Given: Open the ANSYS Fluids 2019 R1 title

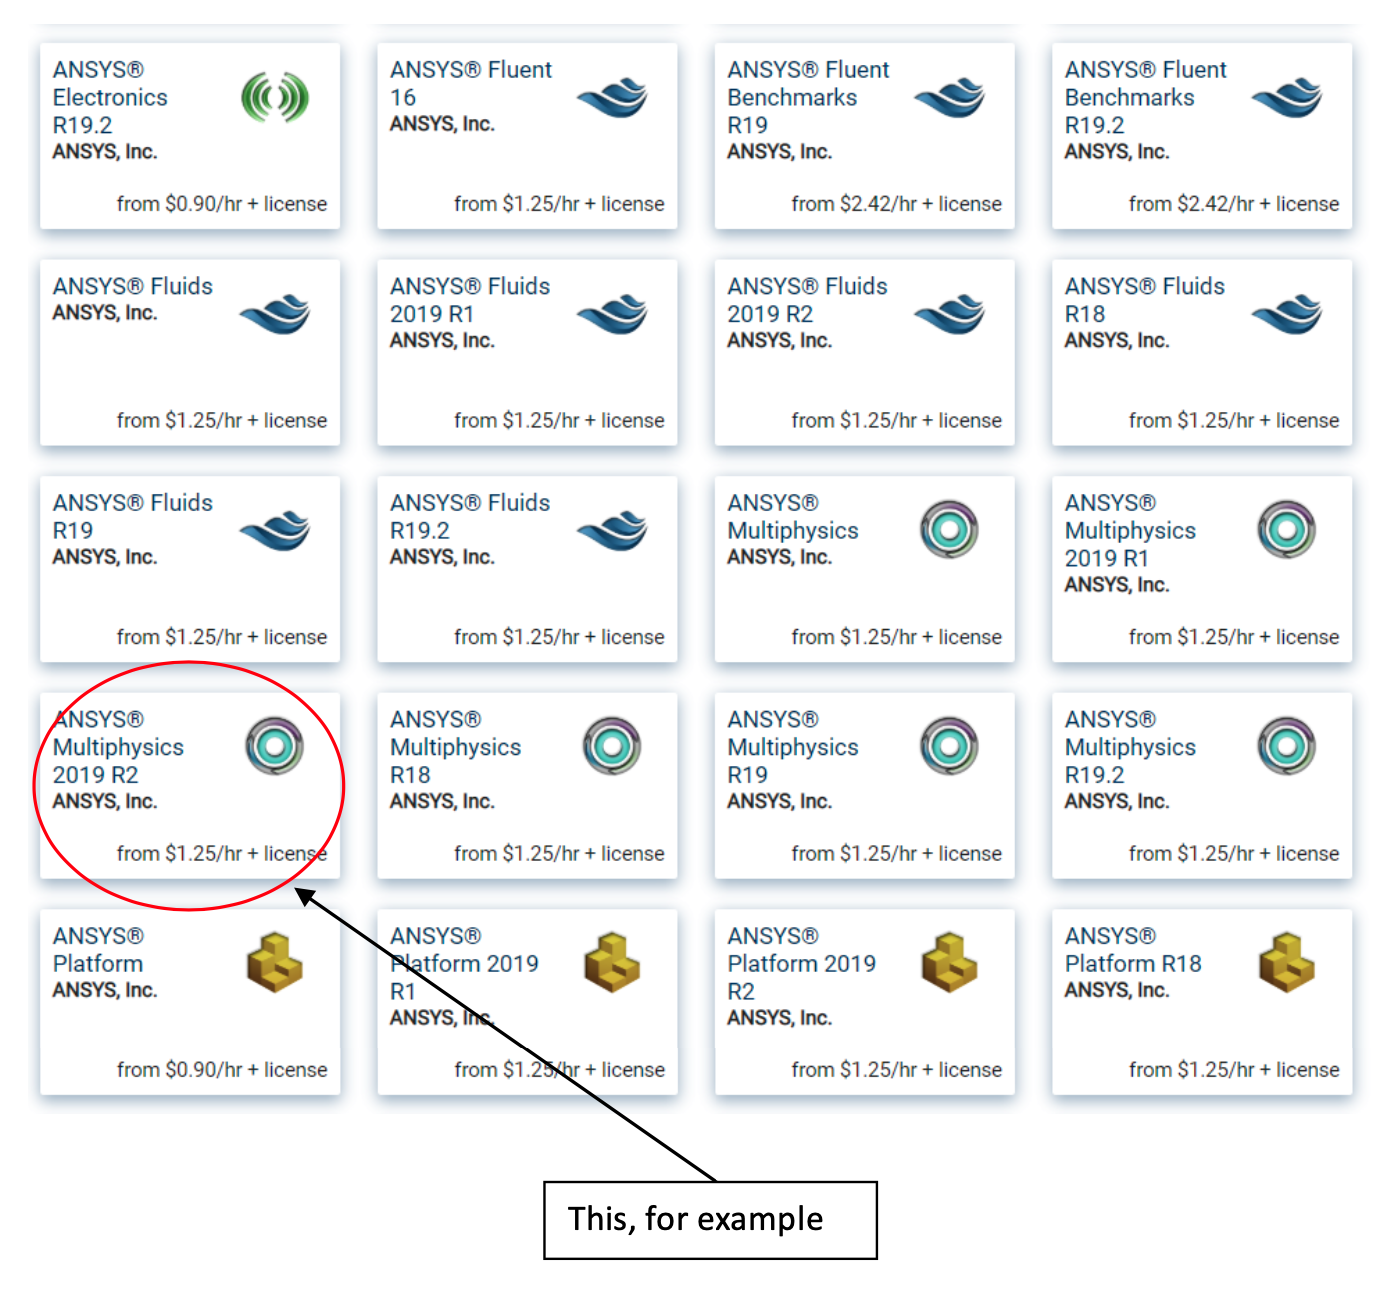Looking at the screenshot, I should click(x=470, y=300).
